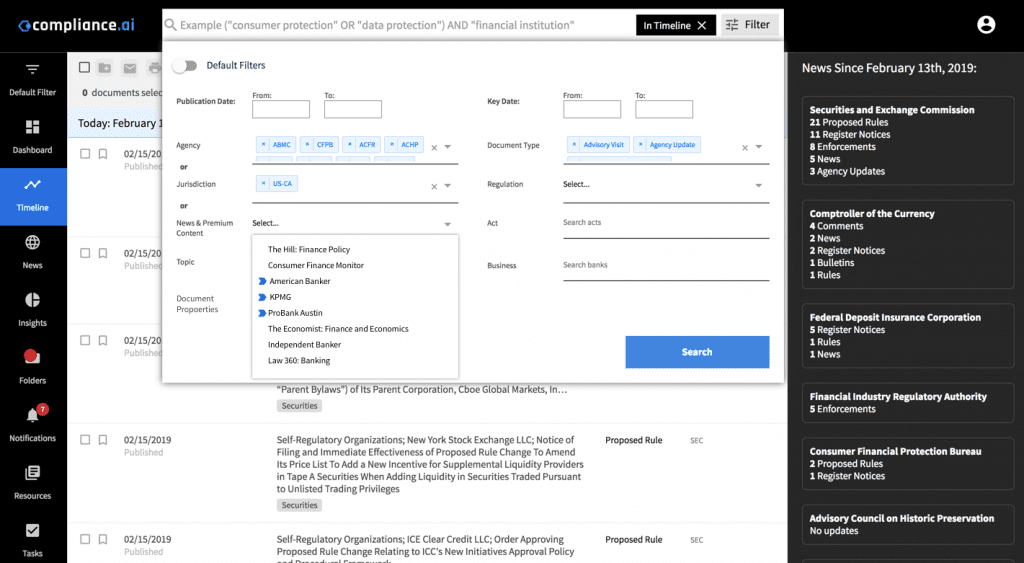1024x563 pixels.
Task: Remove the ABMC agency tag
Action: tap(264, 144)
